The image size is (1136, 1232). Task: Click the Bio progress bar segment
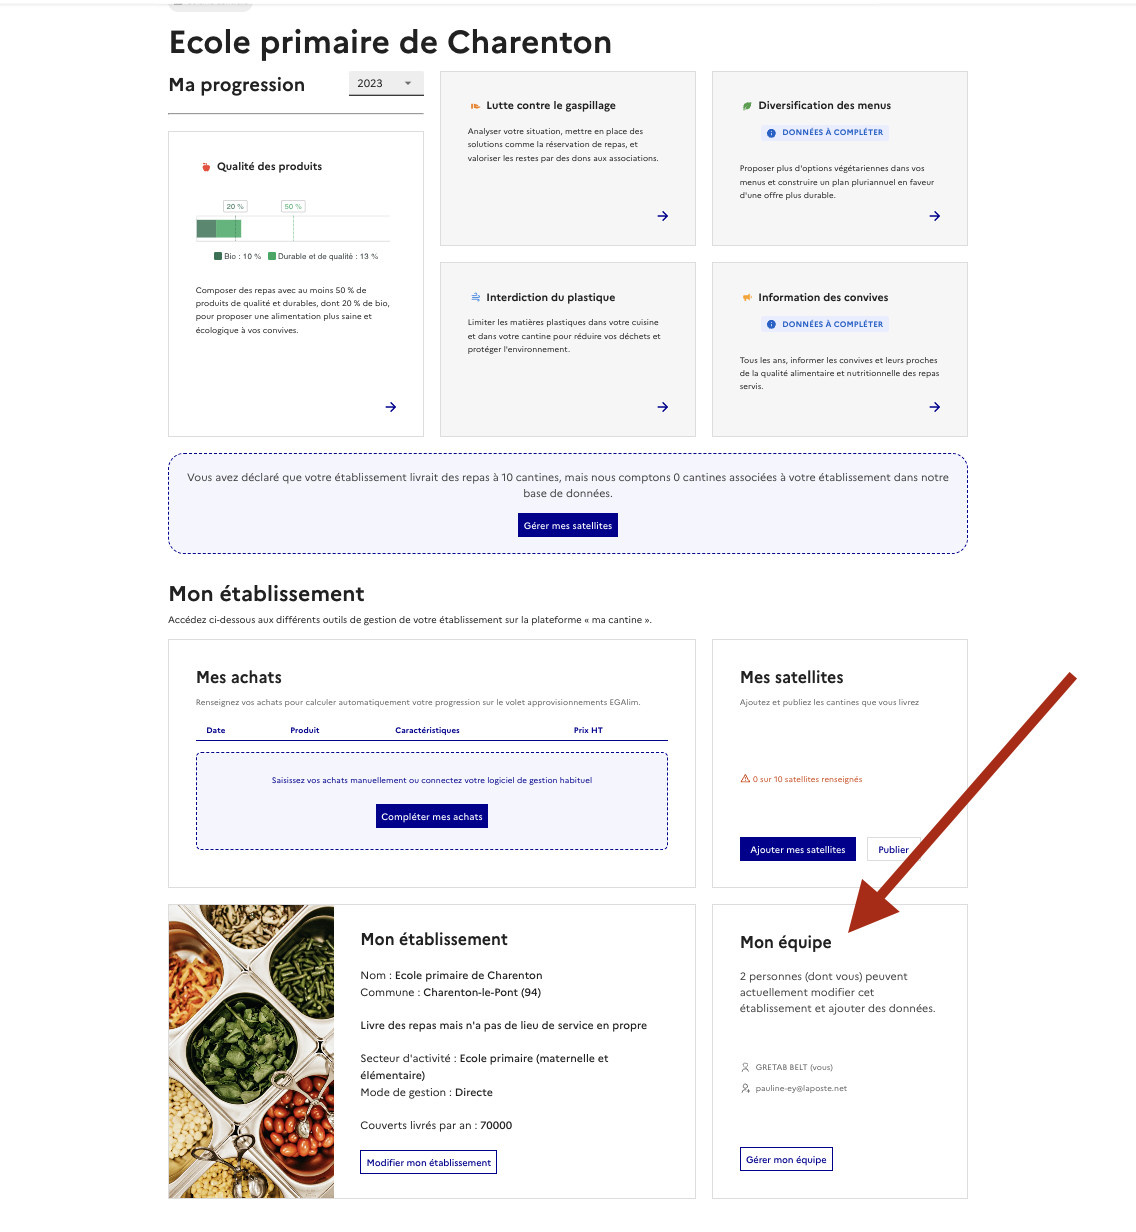206,229
